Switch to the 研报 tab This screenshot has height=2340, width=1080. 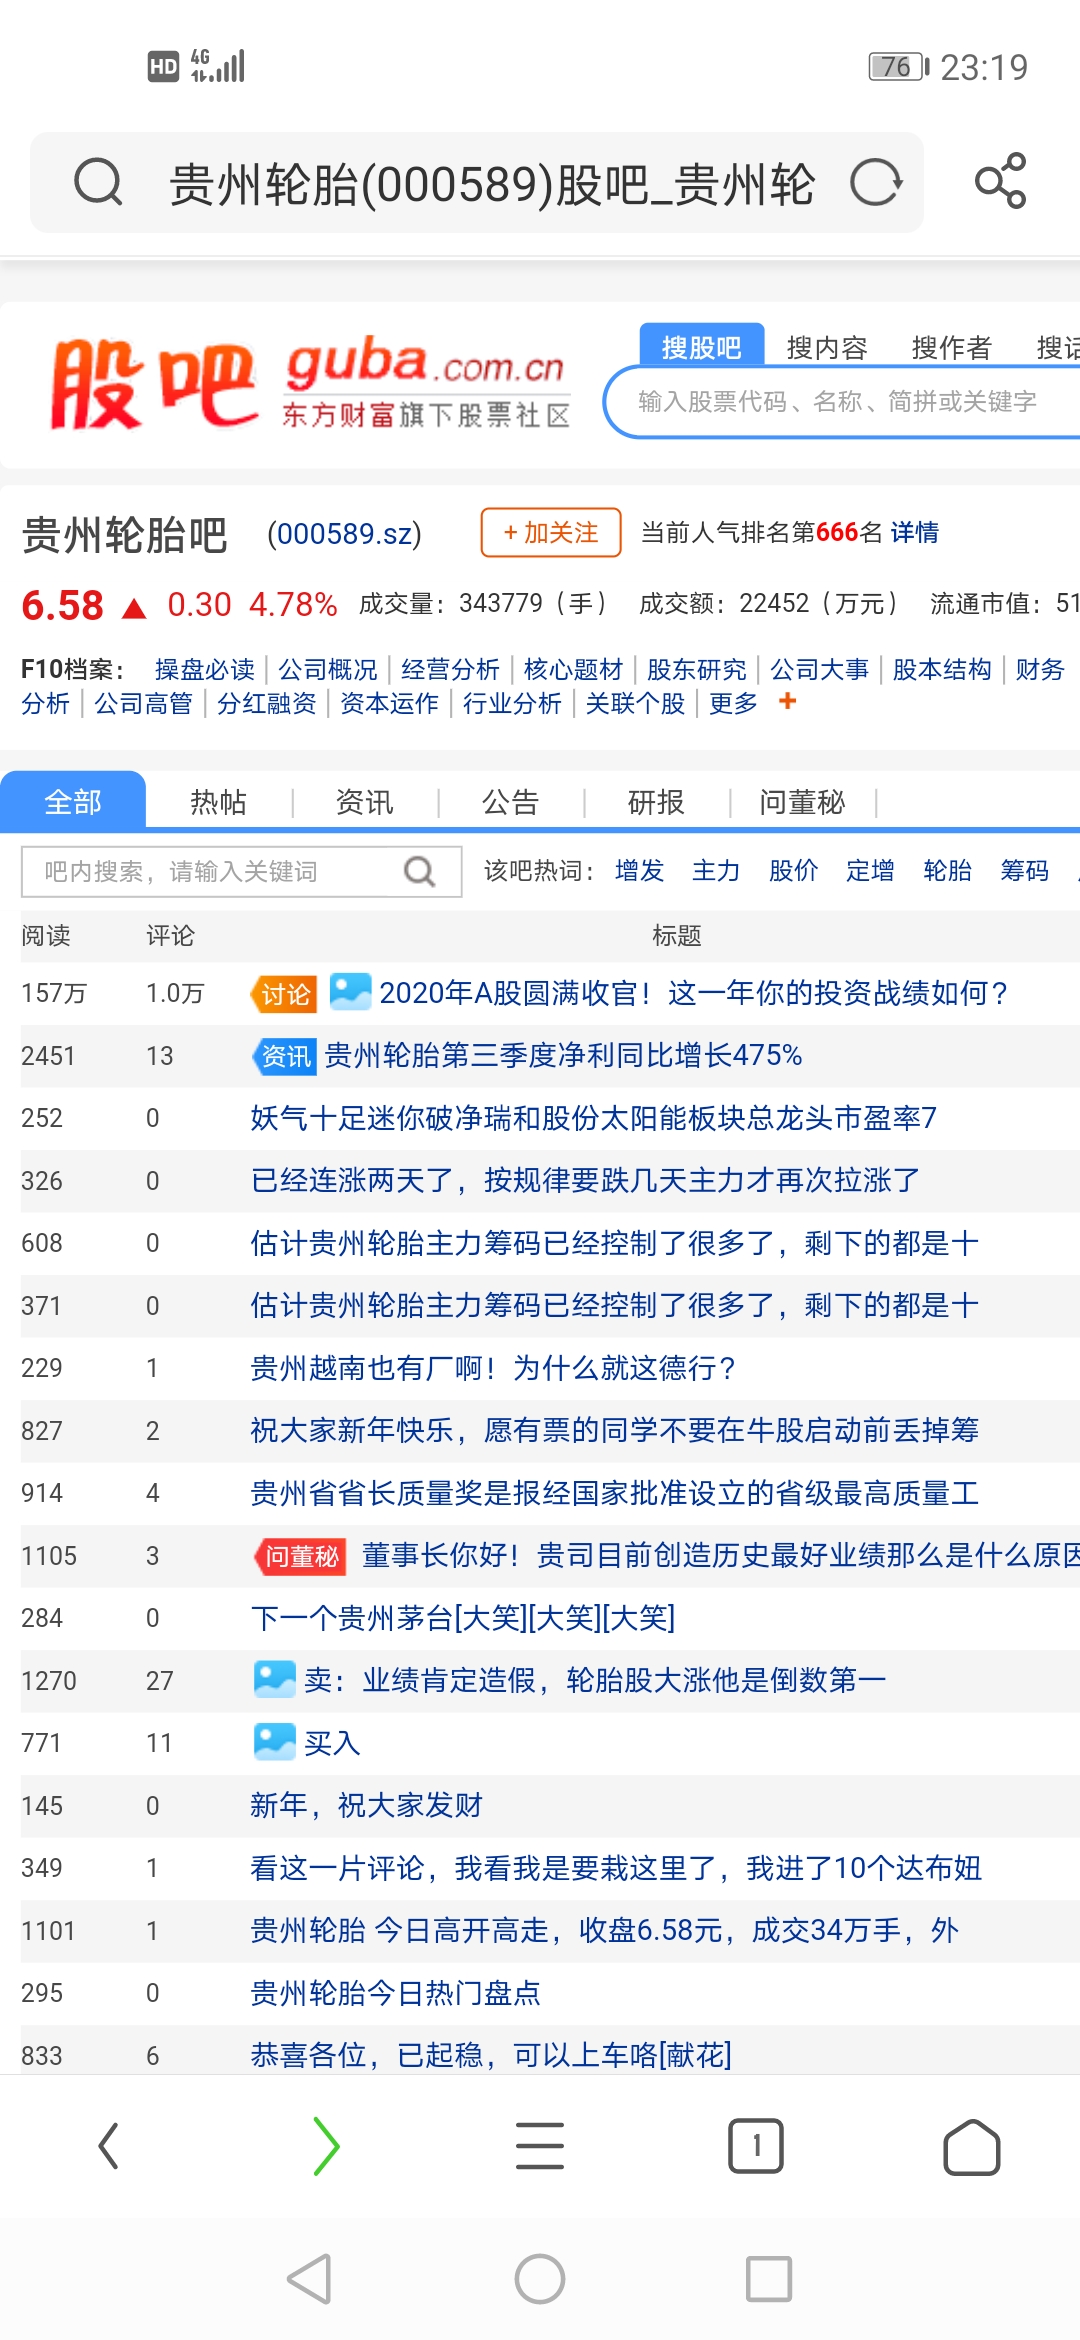point(656,802)
